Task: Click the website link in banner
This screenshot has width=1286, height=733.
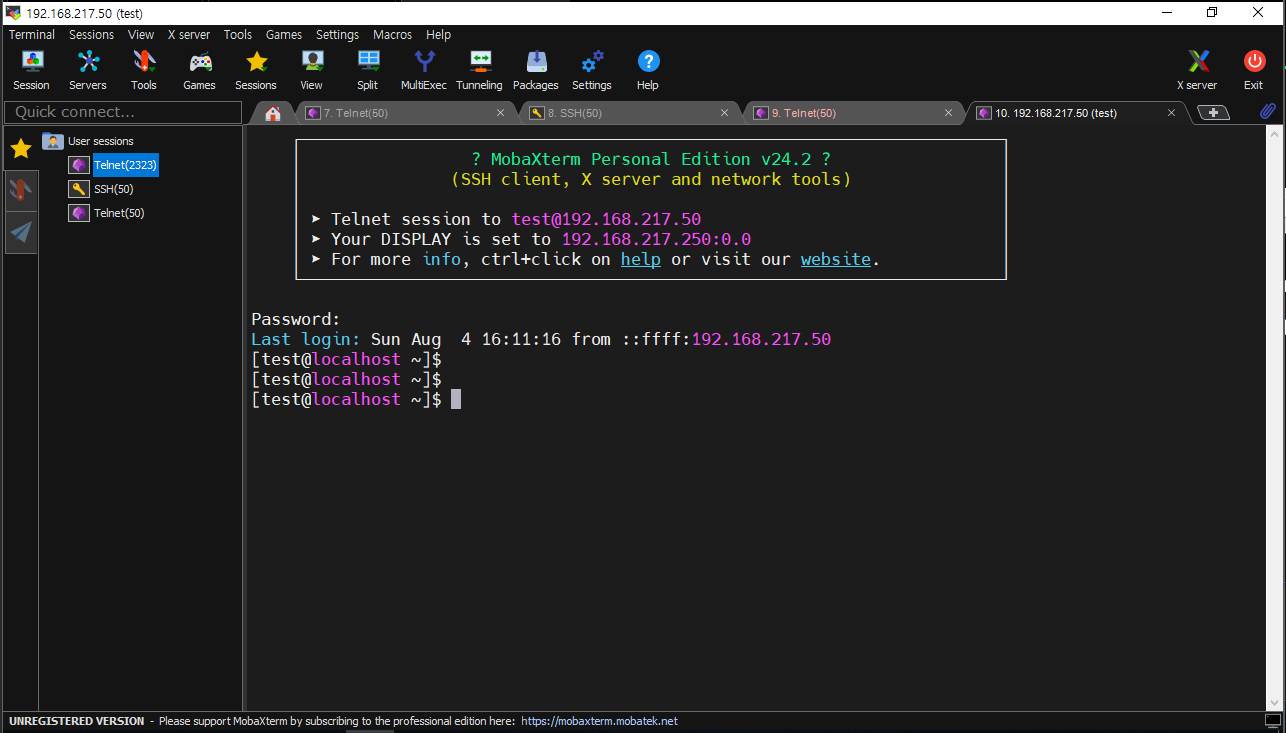Action: pyautogui.click(x=836, y=259)
